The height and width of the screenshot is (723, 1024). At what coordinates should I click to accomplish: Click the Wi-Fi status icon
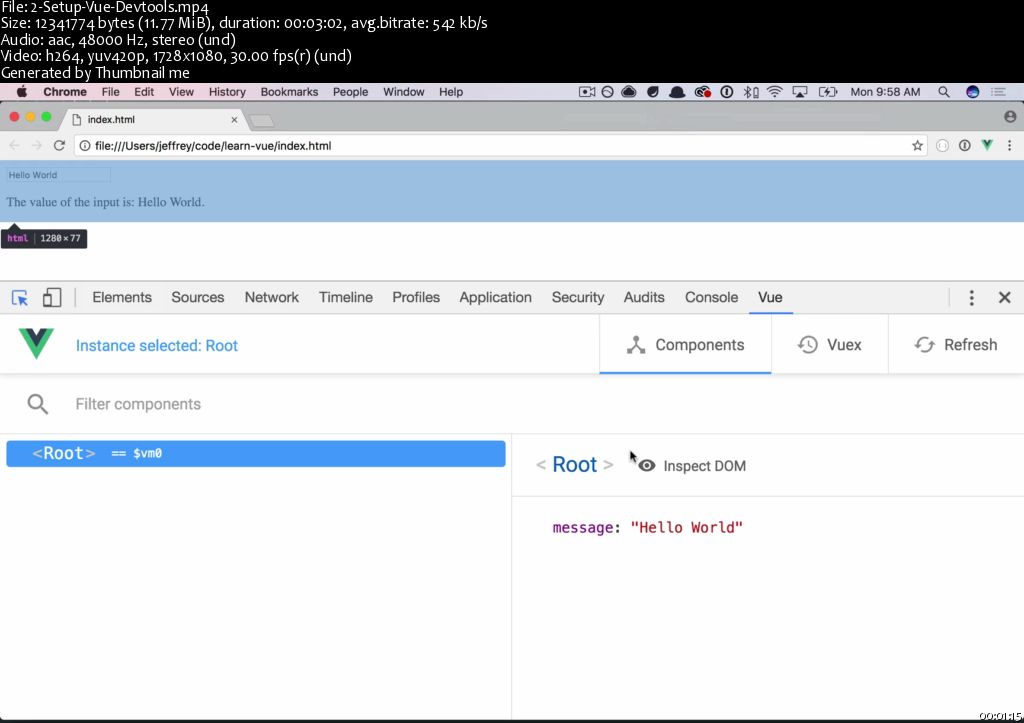click(775, 92)
